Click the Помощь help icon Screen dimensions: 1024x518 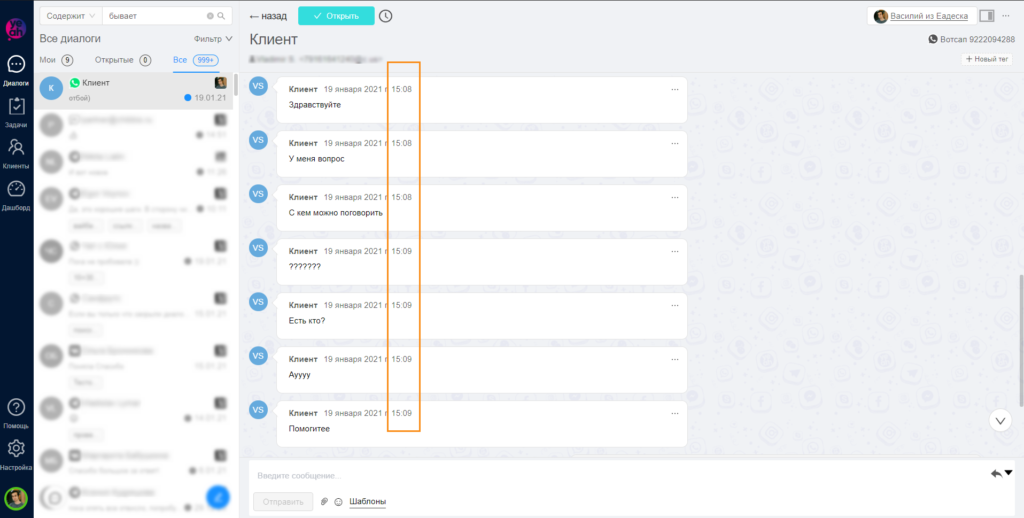coord(16,412)
